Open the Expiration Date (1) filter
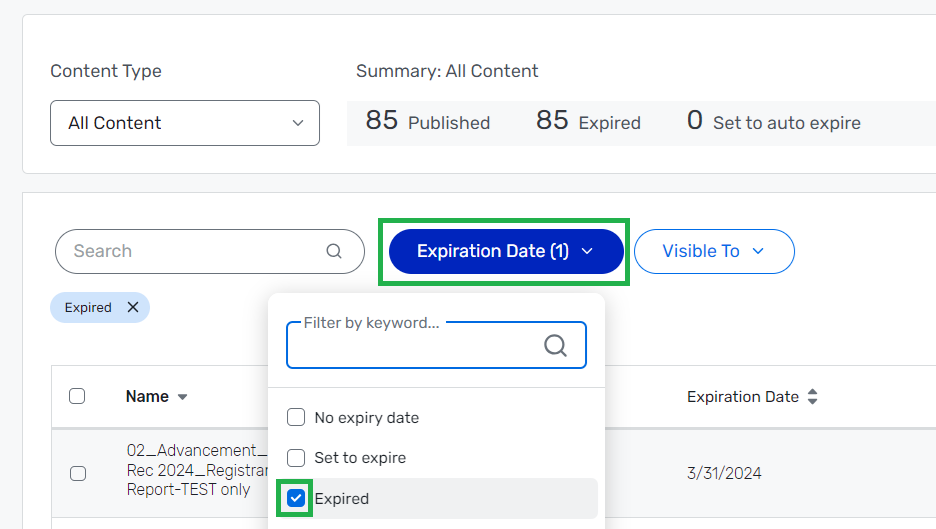This screenshot has width=936, height=529. click(506, 251)
